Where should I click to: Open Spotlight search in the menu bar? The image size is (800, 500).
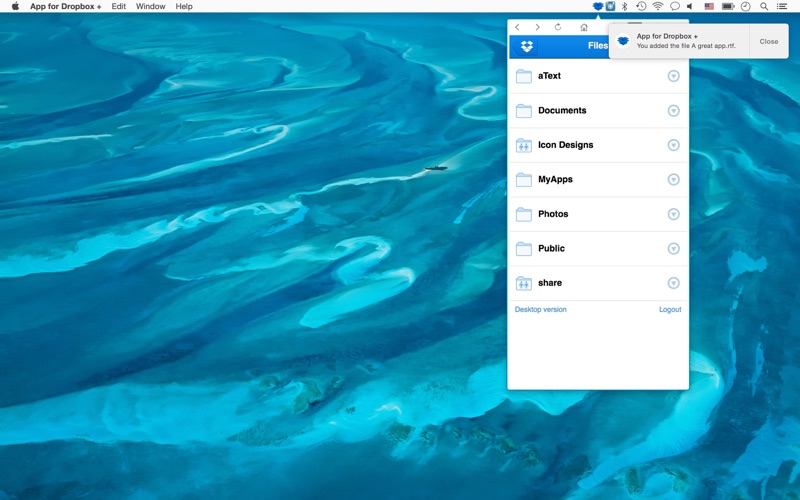click(764, 7)
